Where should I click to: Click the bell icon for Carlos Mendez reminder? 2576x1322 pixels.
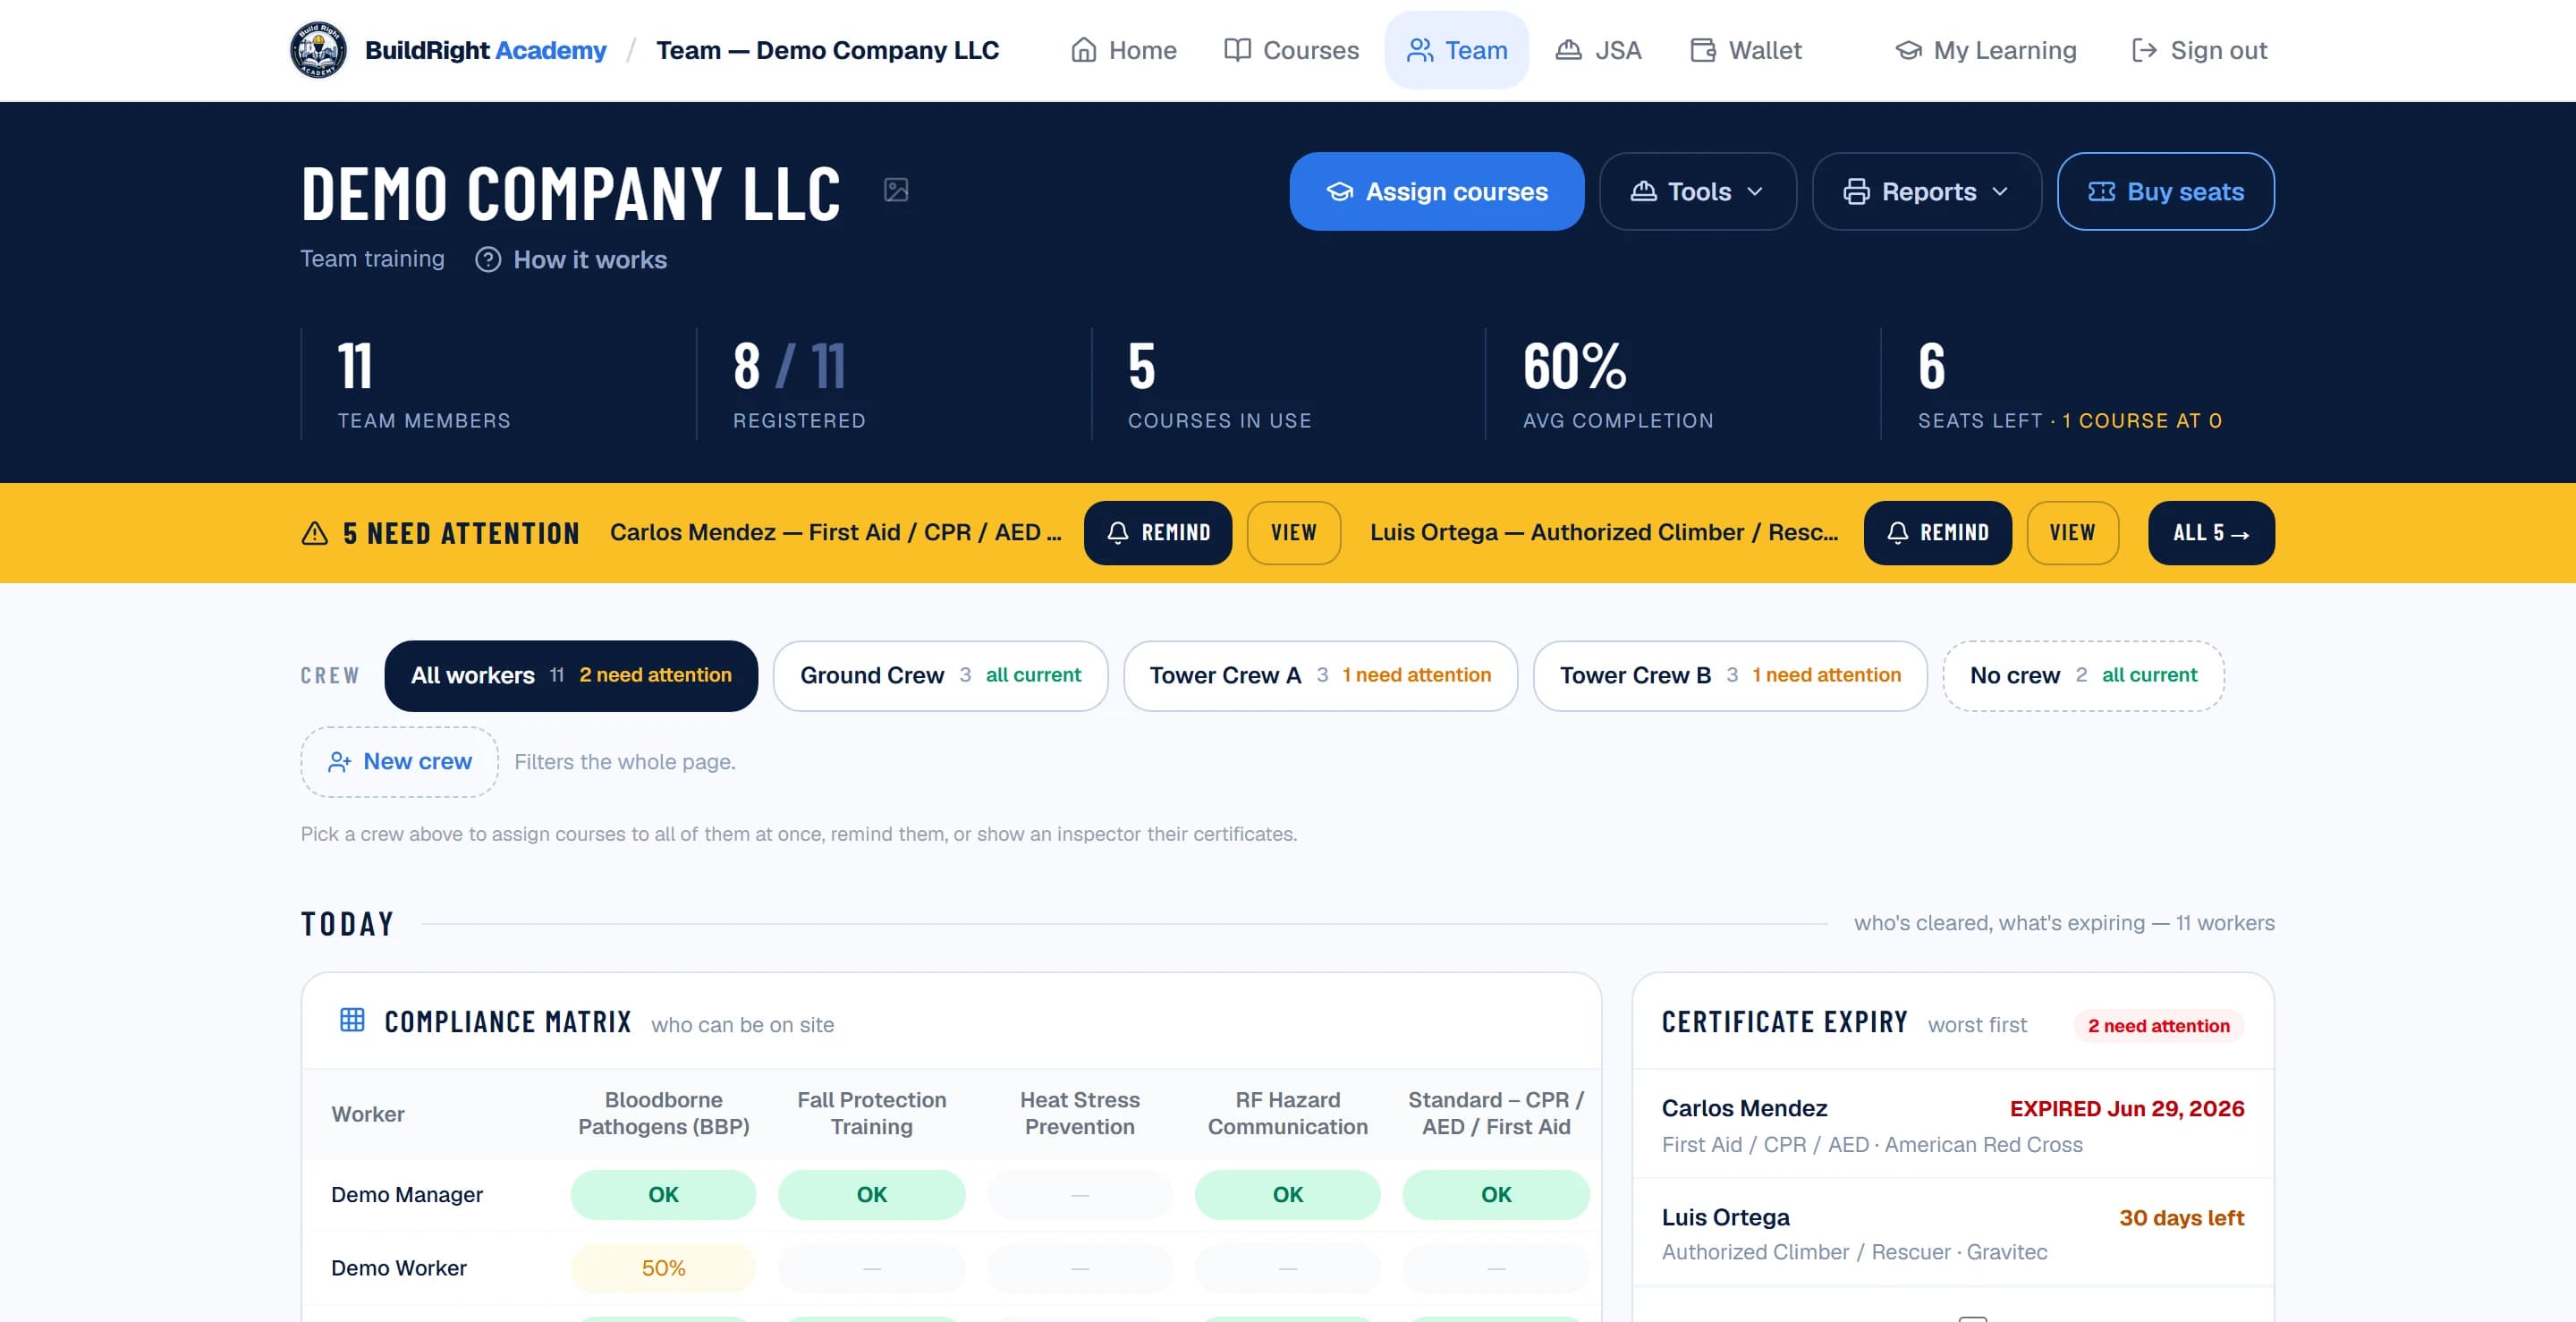1118,533
